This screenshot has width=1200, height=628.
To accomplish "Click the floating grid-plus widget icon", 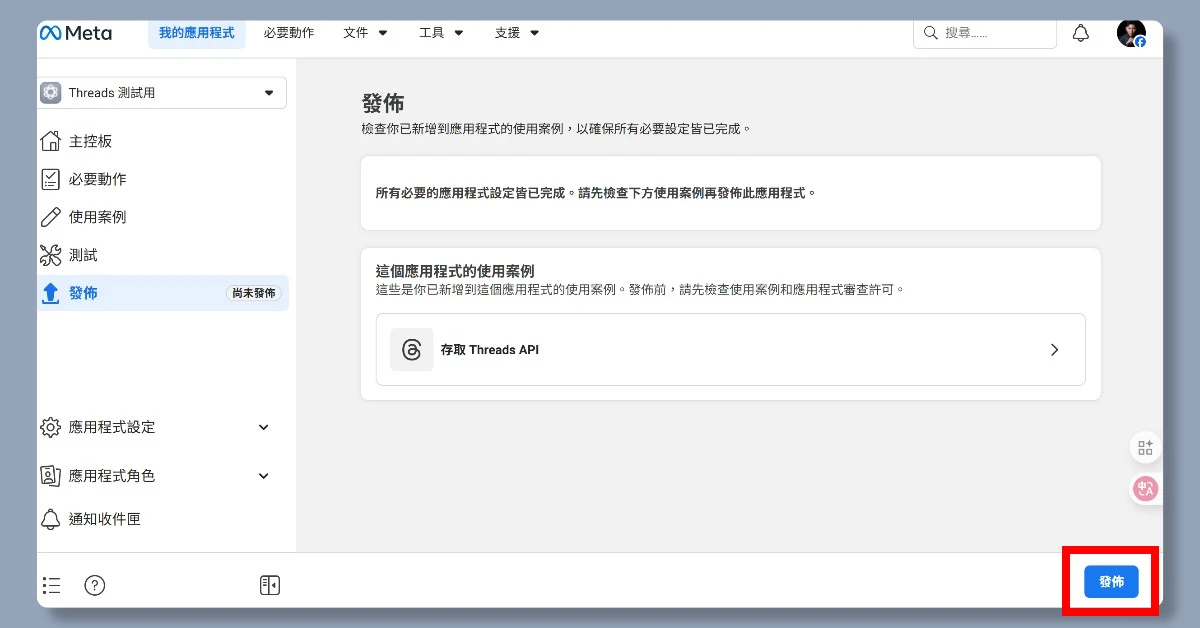I will click(1146, 448).
